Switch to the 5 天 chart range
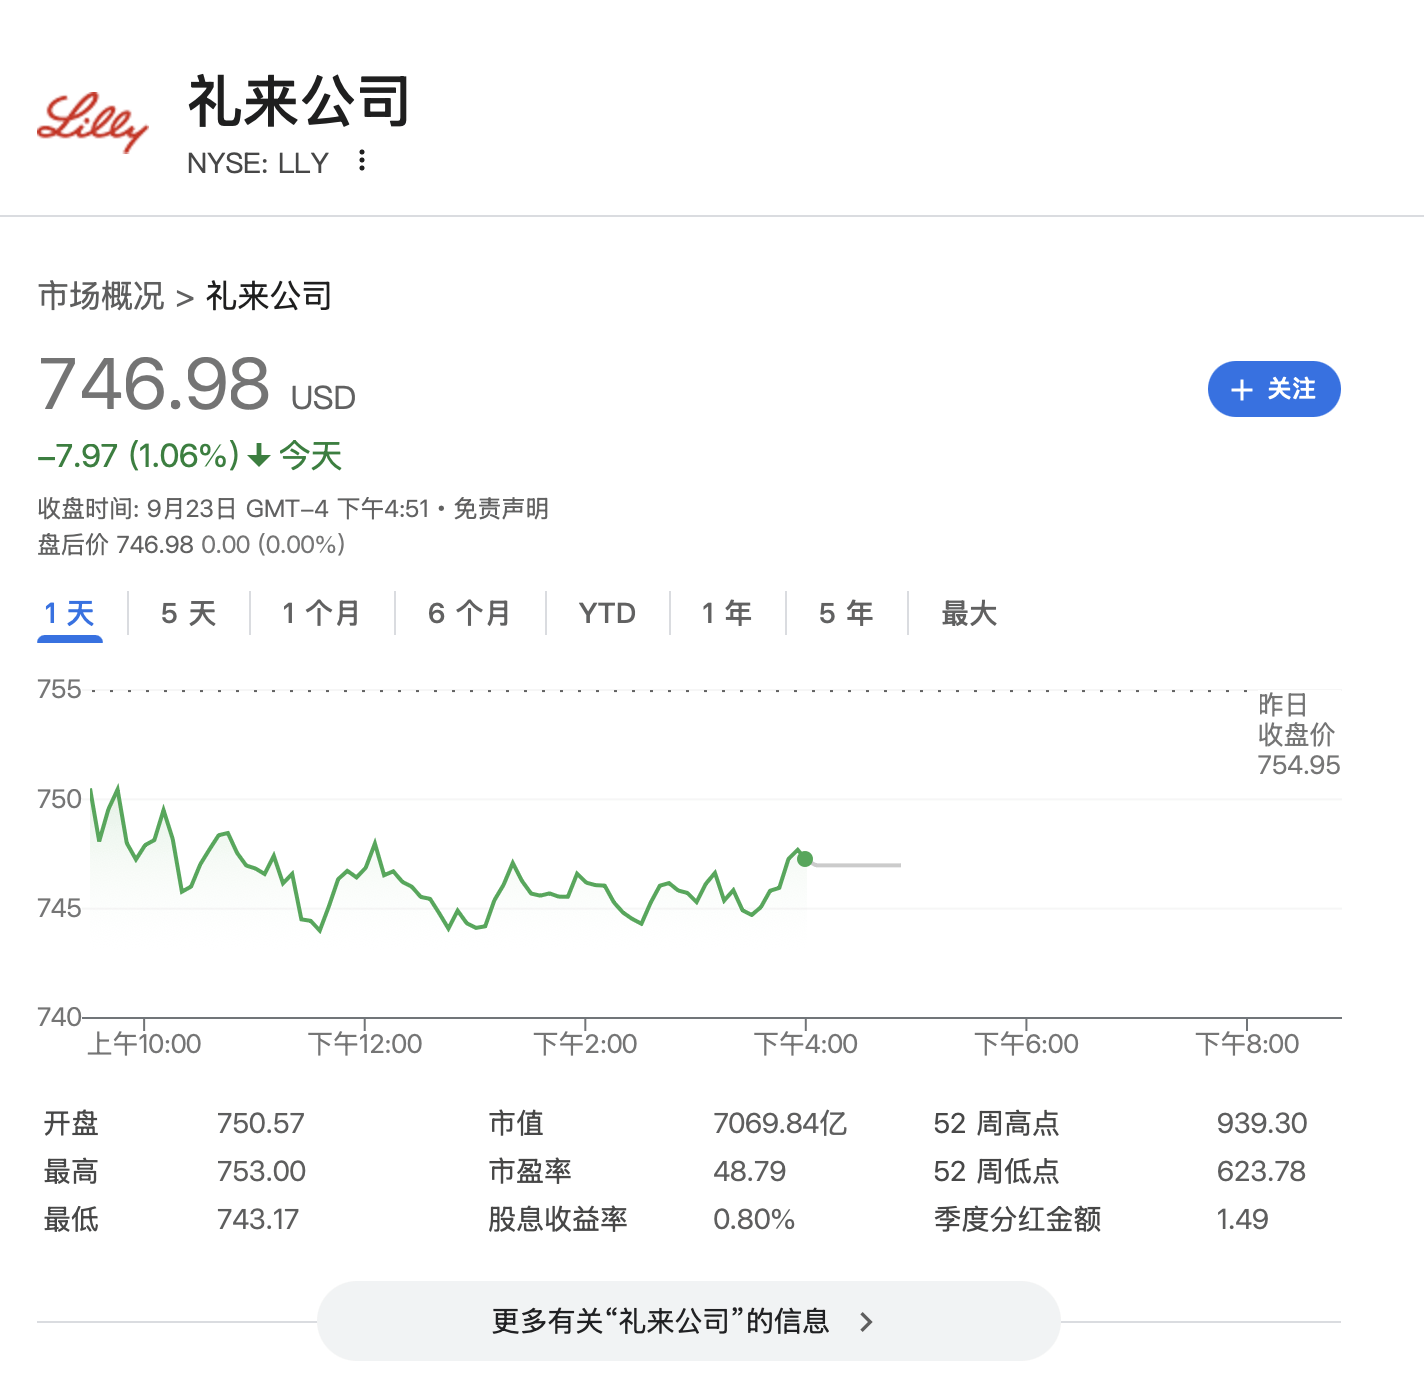 tap(188, 613)
